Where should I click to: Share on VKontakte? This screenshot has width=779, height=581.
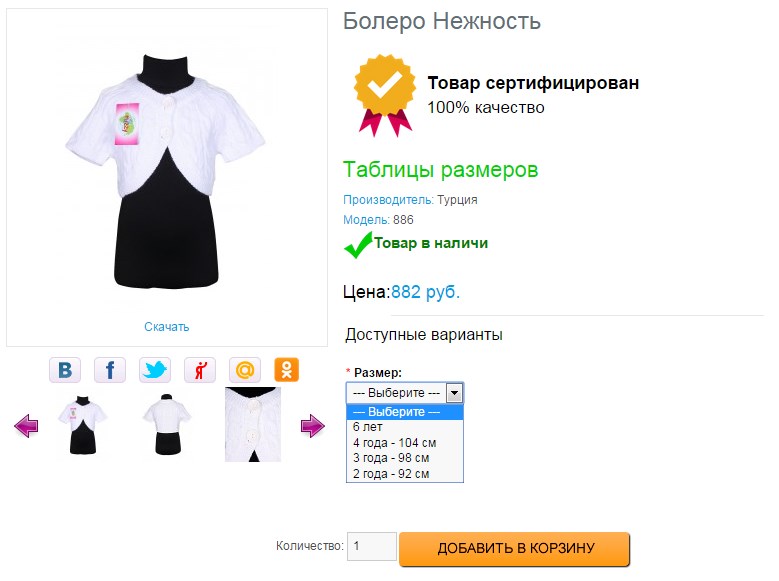tap(65, 370)
